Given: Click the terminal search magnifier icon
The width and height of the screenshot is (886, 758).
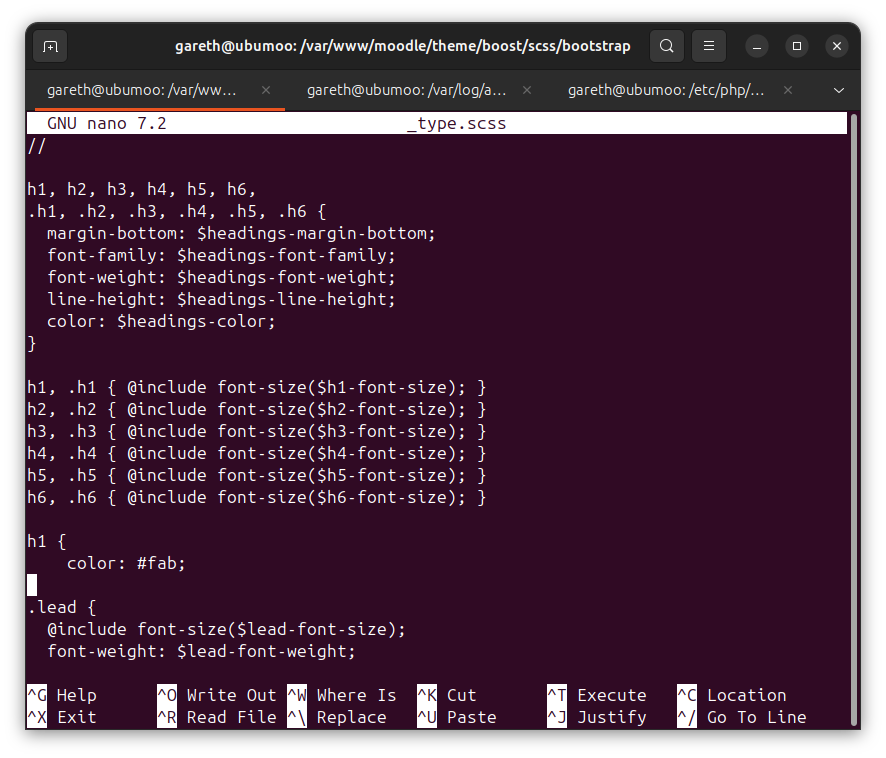Looking at the screenshot, I should pos(667,46).
